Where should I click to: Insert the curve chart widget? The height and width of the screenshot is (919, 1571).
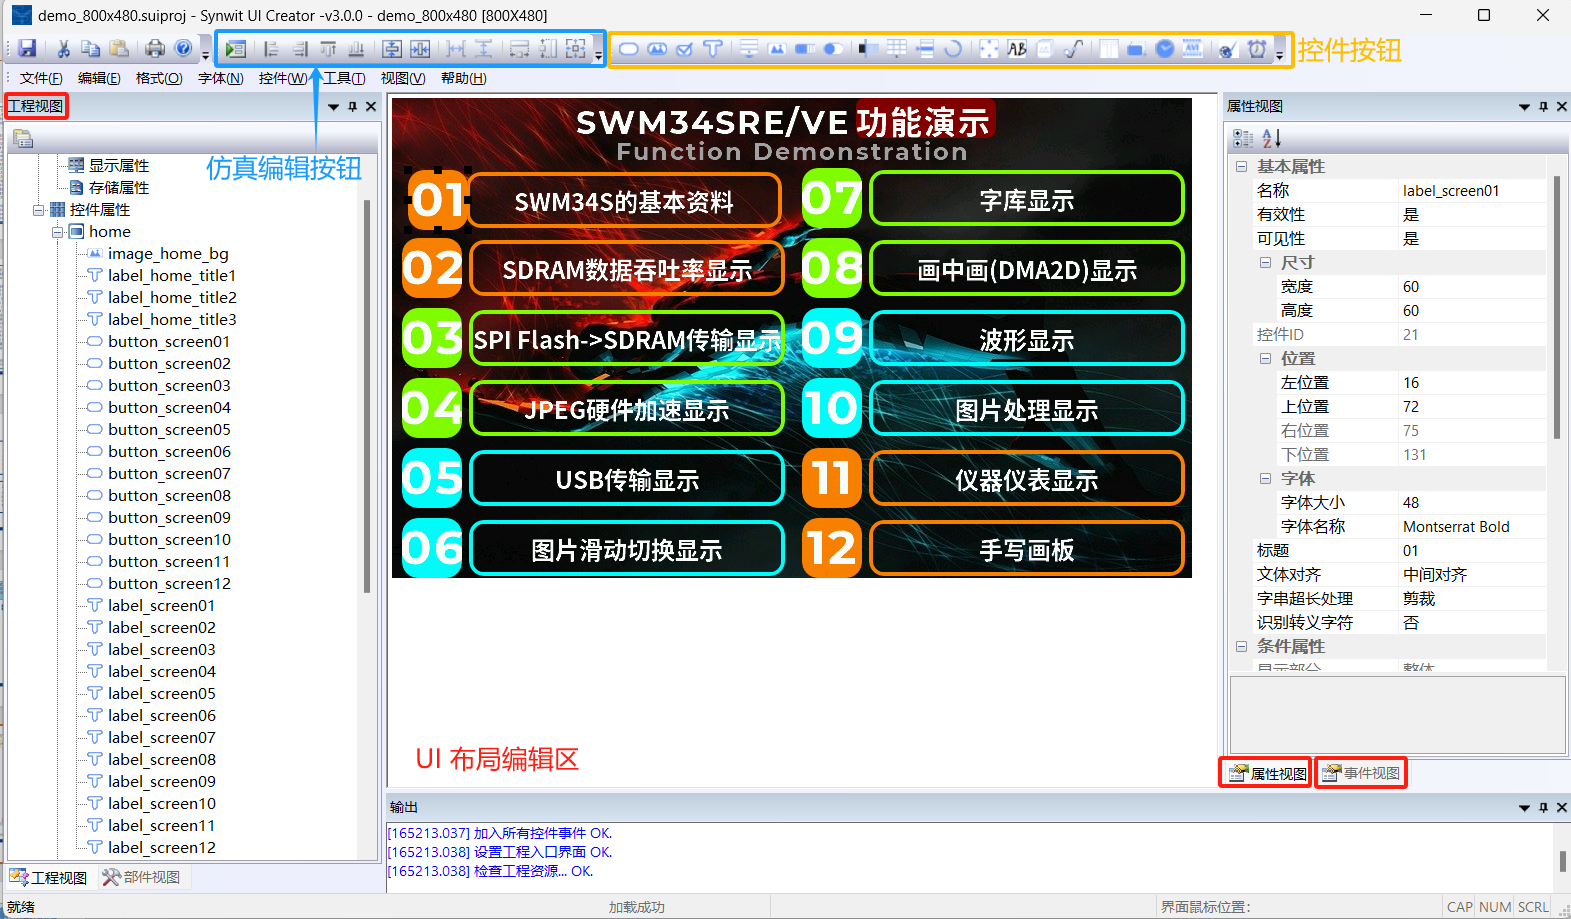pyautogui.click(x=1073, y=48)
